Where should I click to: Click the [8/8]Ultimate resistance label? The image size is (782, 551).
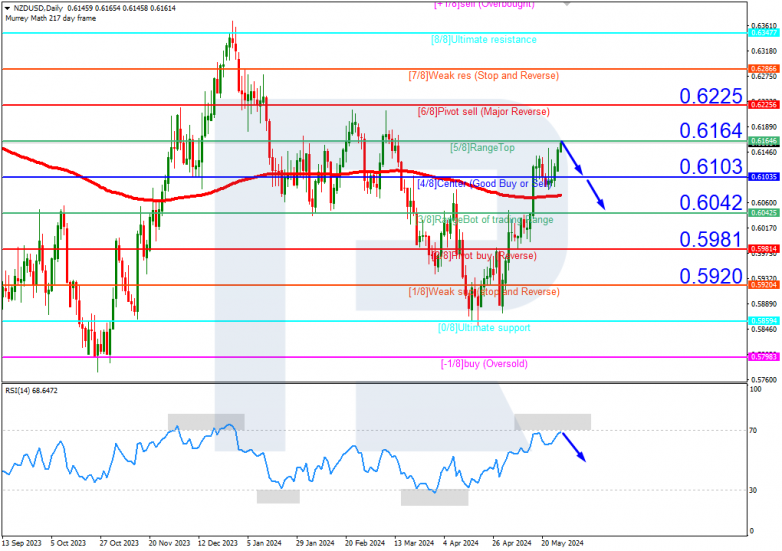pos(484,39)
